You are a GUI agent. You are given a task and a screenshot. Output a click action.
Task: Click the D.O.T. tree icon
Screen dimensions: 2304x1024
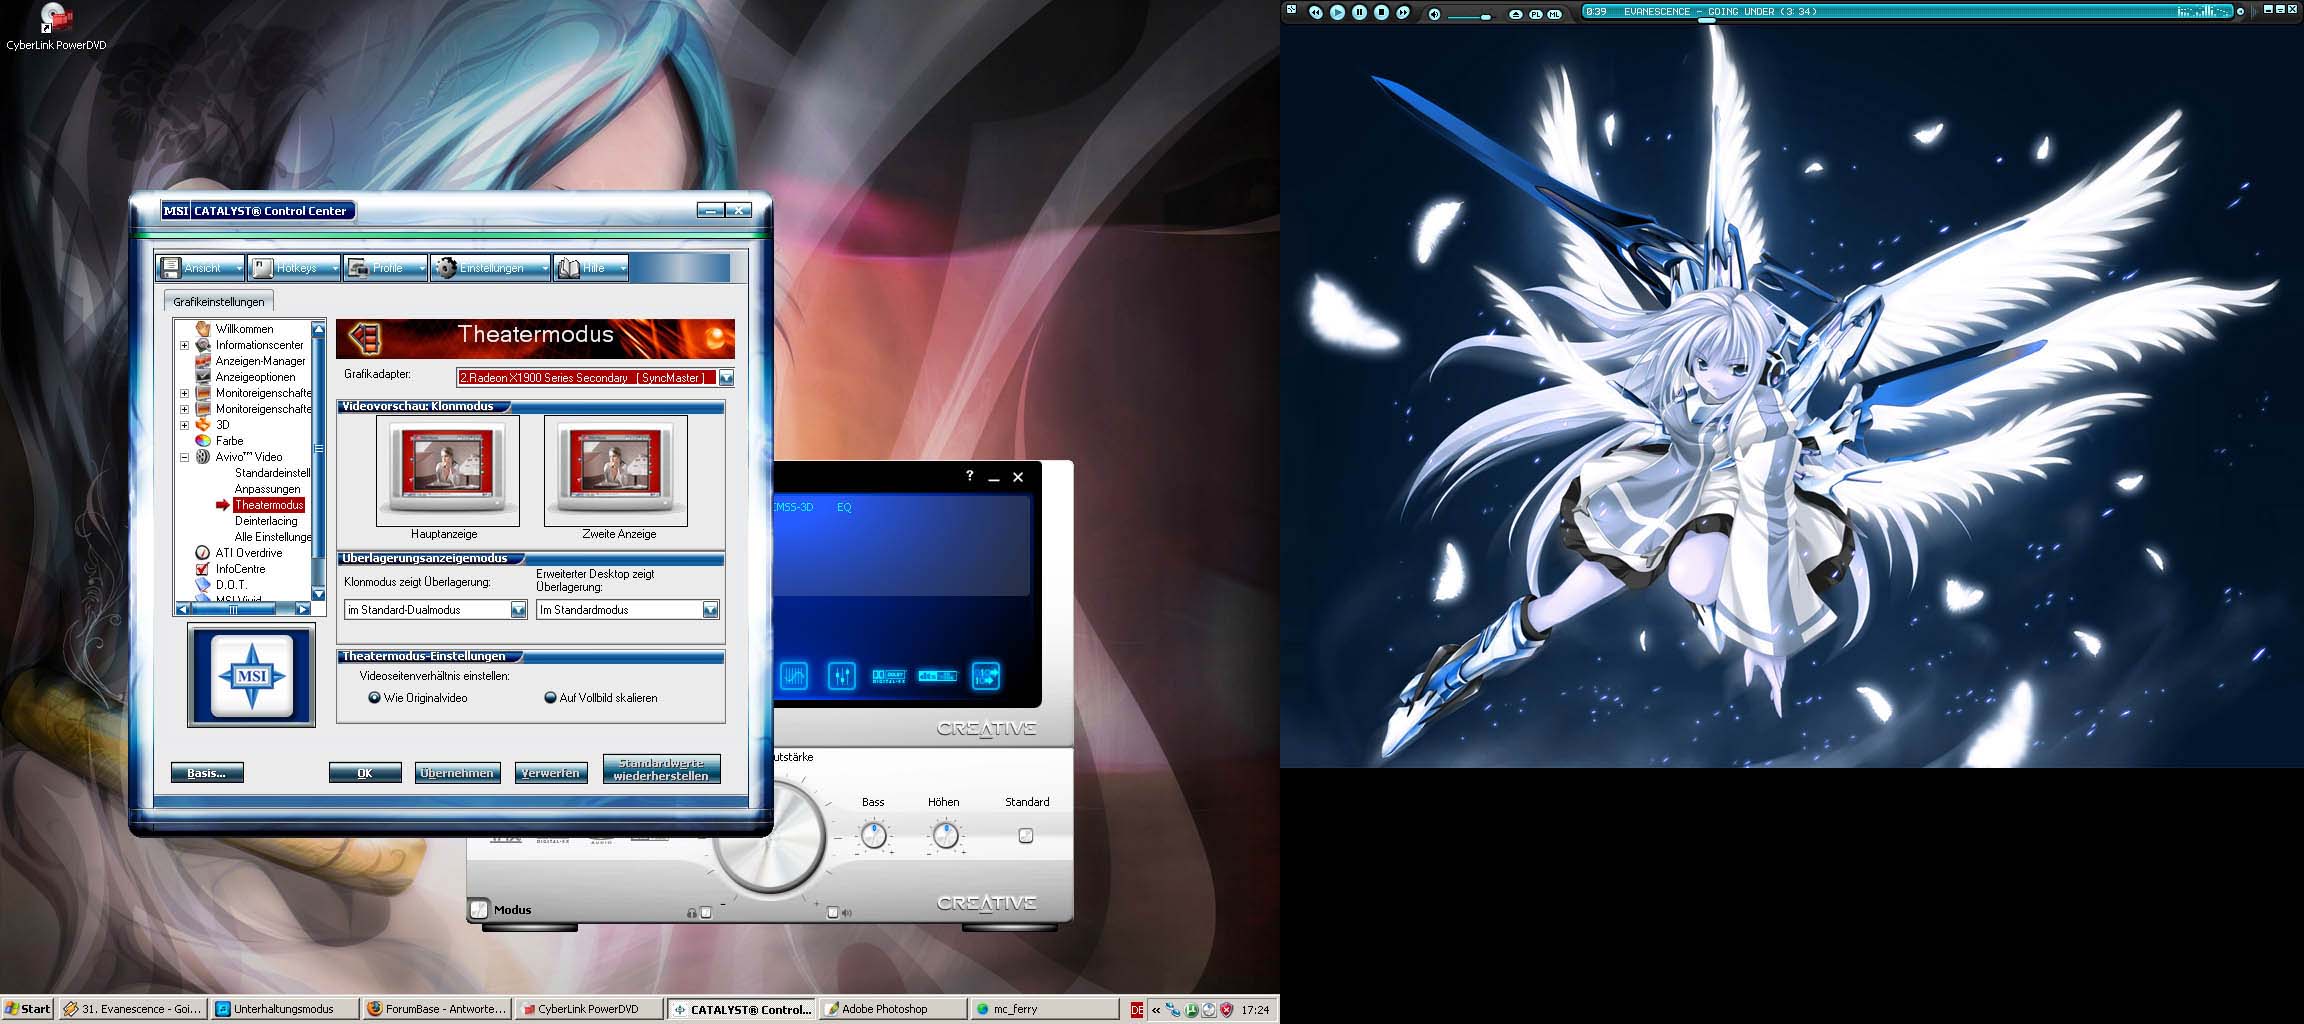(x=203, y=584)
